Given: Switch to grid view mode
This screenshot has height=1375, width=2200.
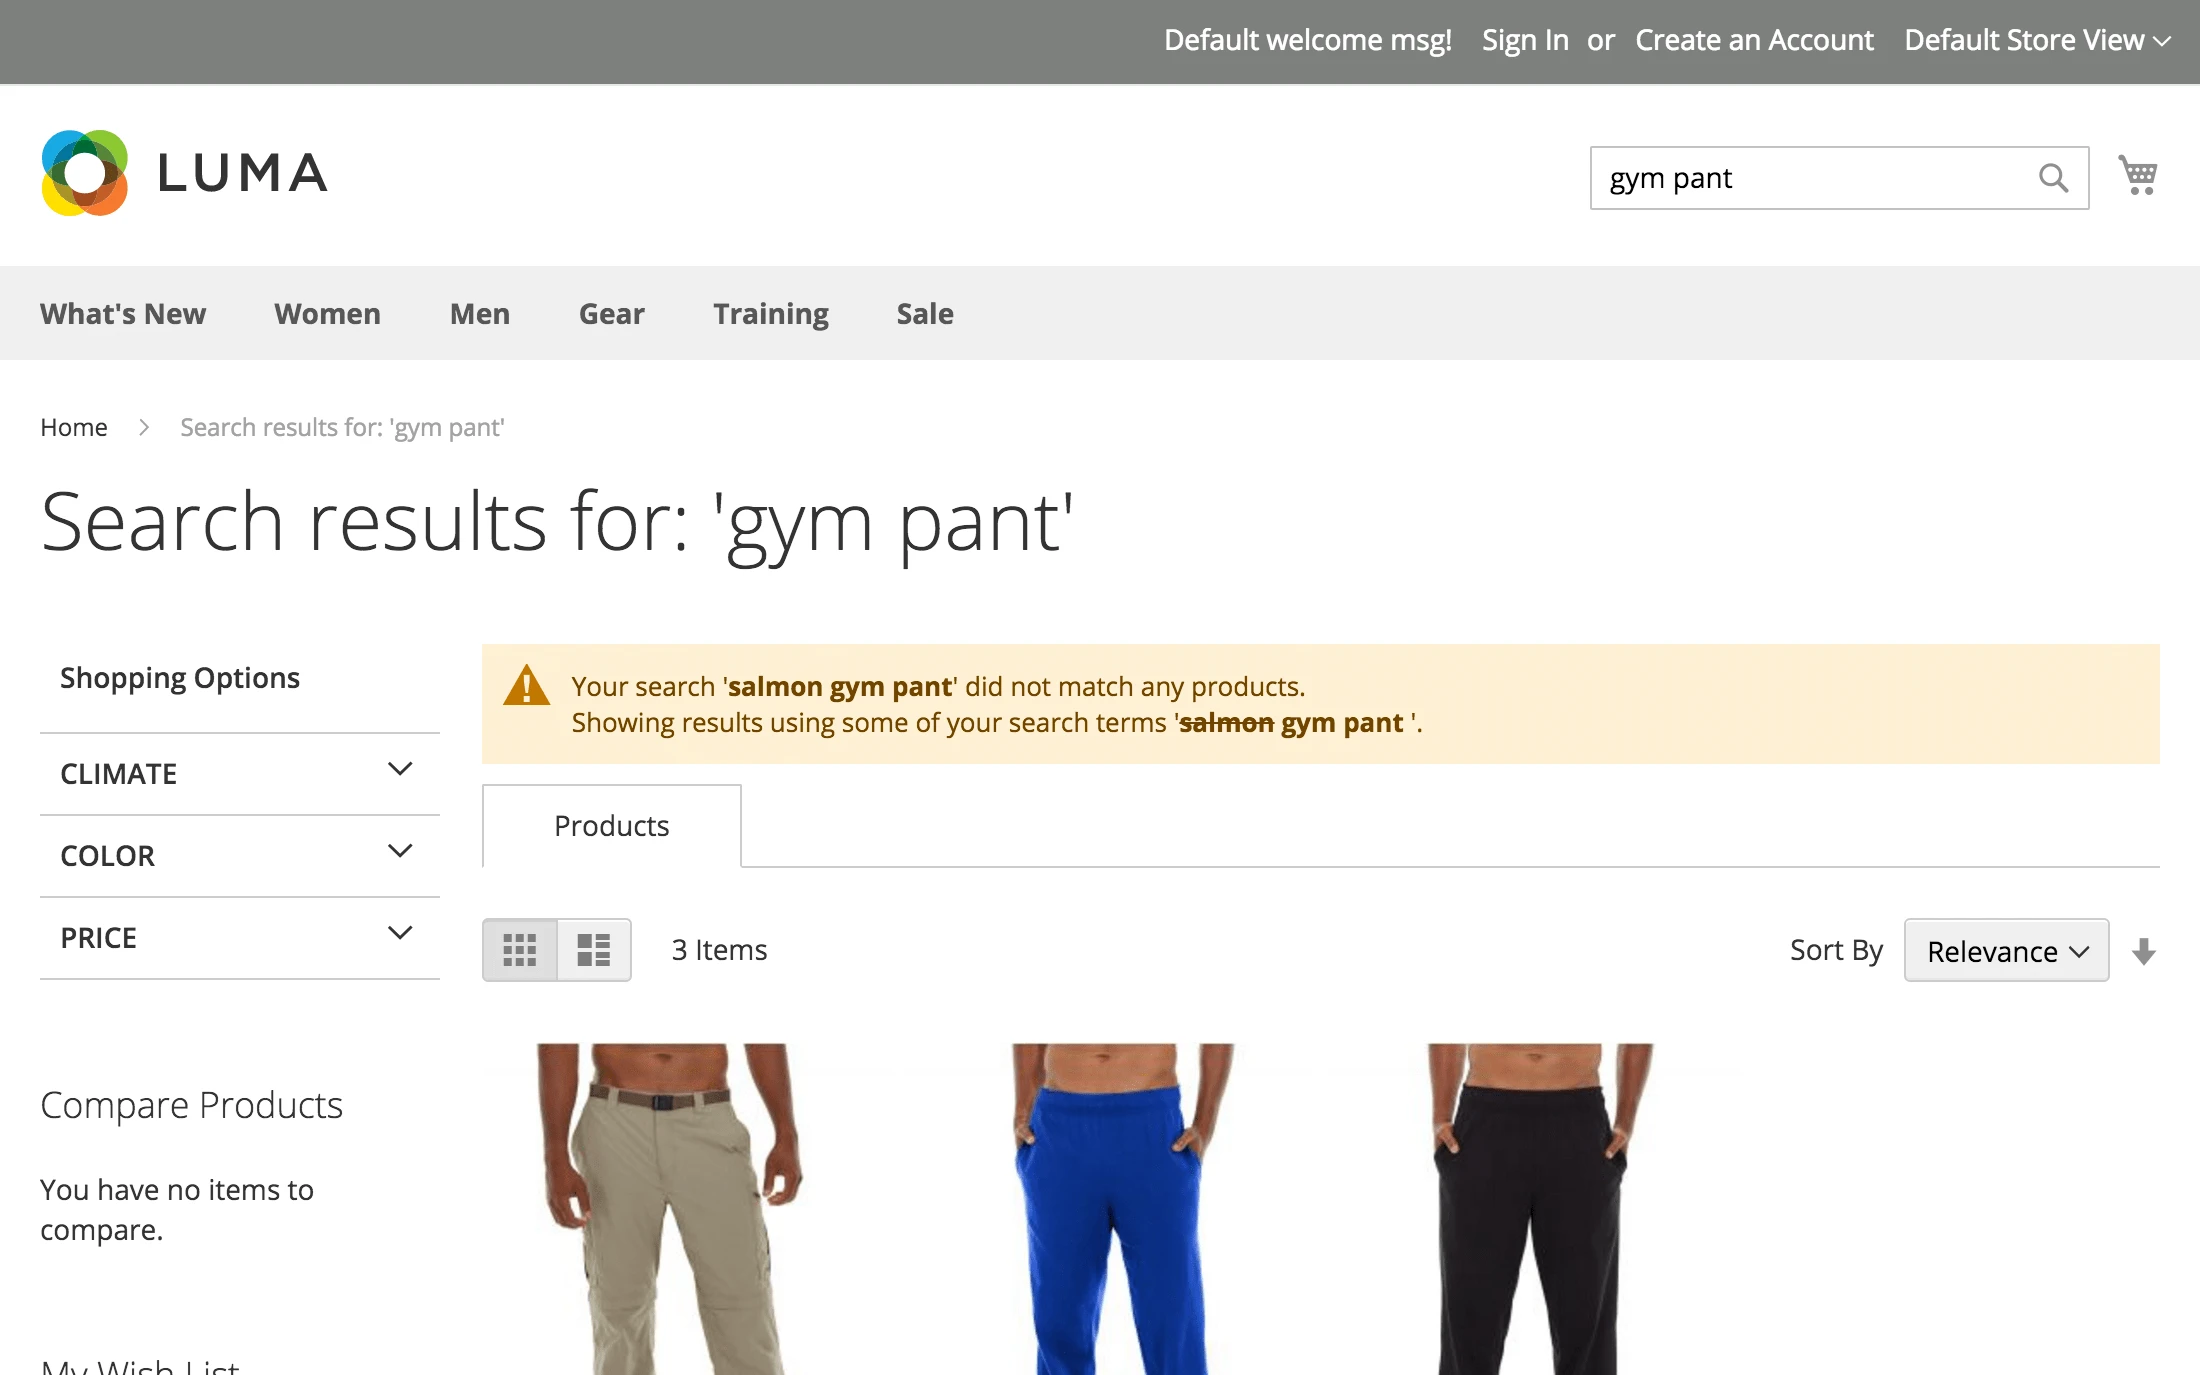Looking at the screenshot, I should [x=520, y=950].
